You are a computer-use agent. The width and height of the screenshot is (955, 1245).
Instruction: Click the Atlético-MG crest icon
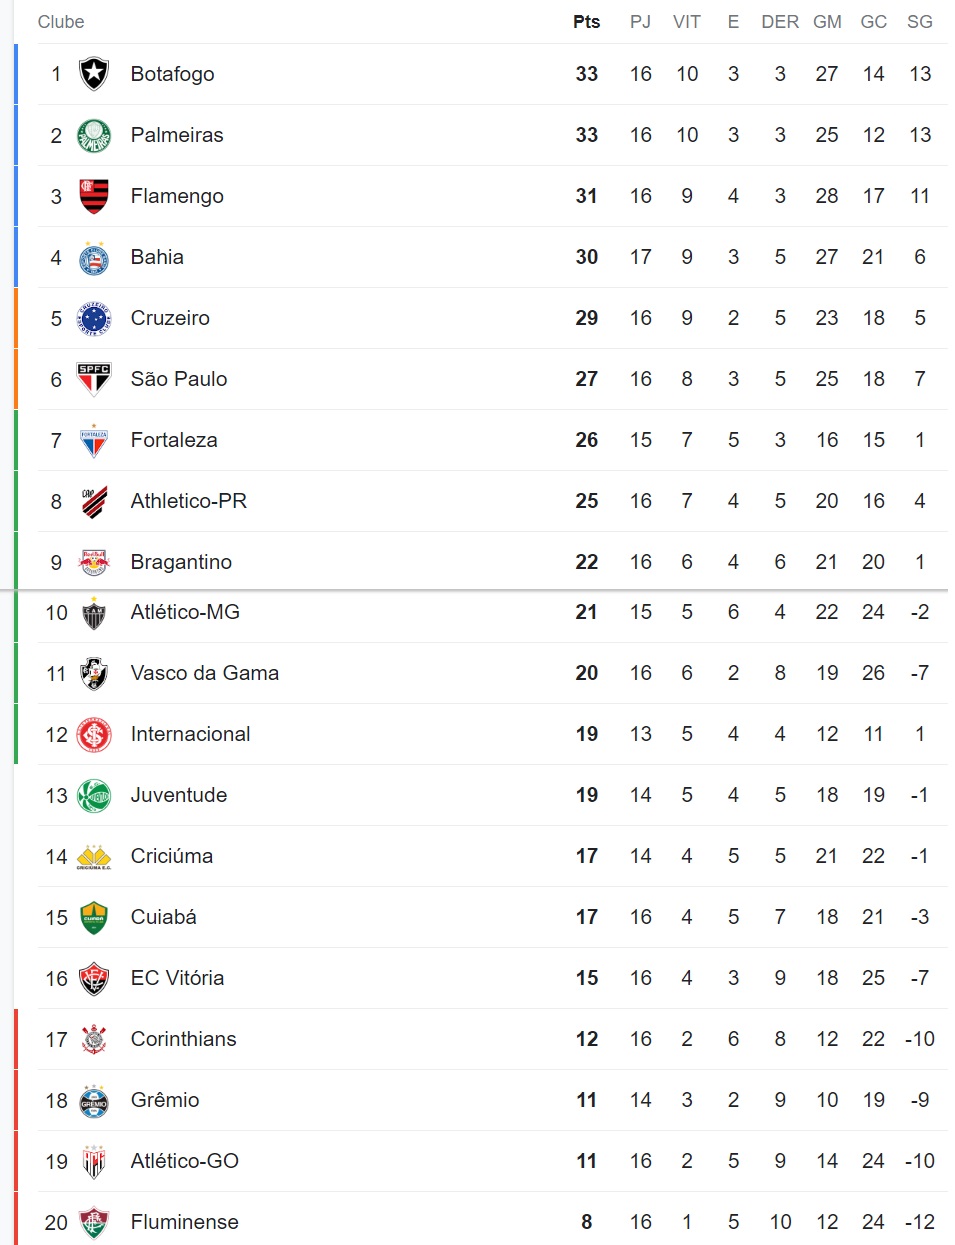[x=94, y=612]
